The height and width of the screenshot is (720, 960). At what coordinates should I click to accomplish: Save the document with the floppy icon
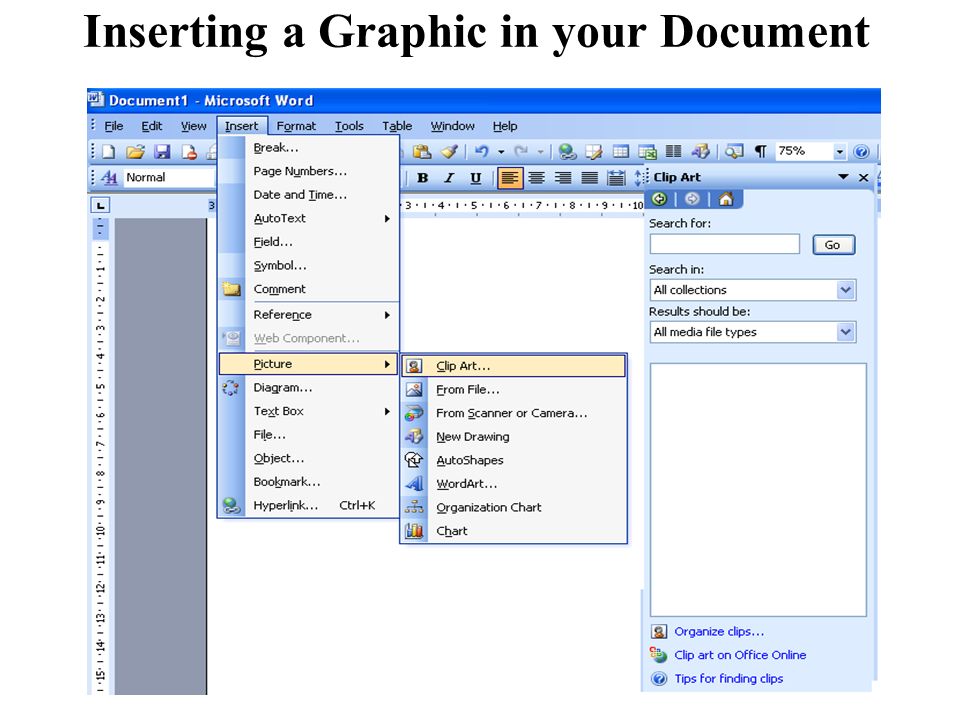pos(162,152)
